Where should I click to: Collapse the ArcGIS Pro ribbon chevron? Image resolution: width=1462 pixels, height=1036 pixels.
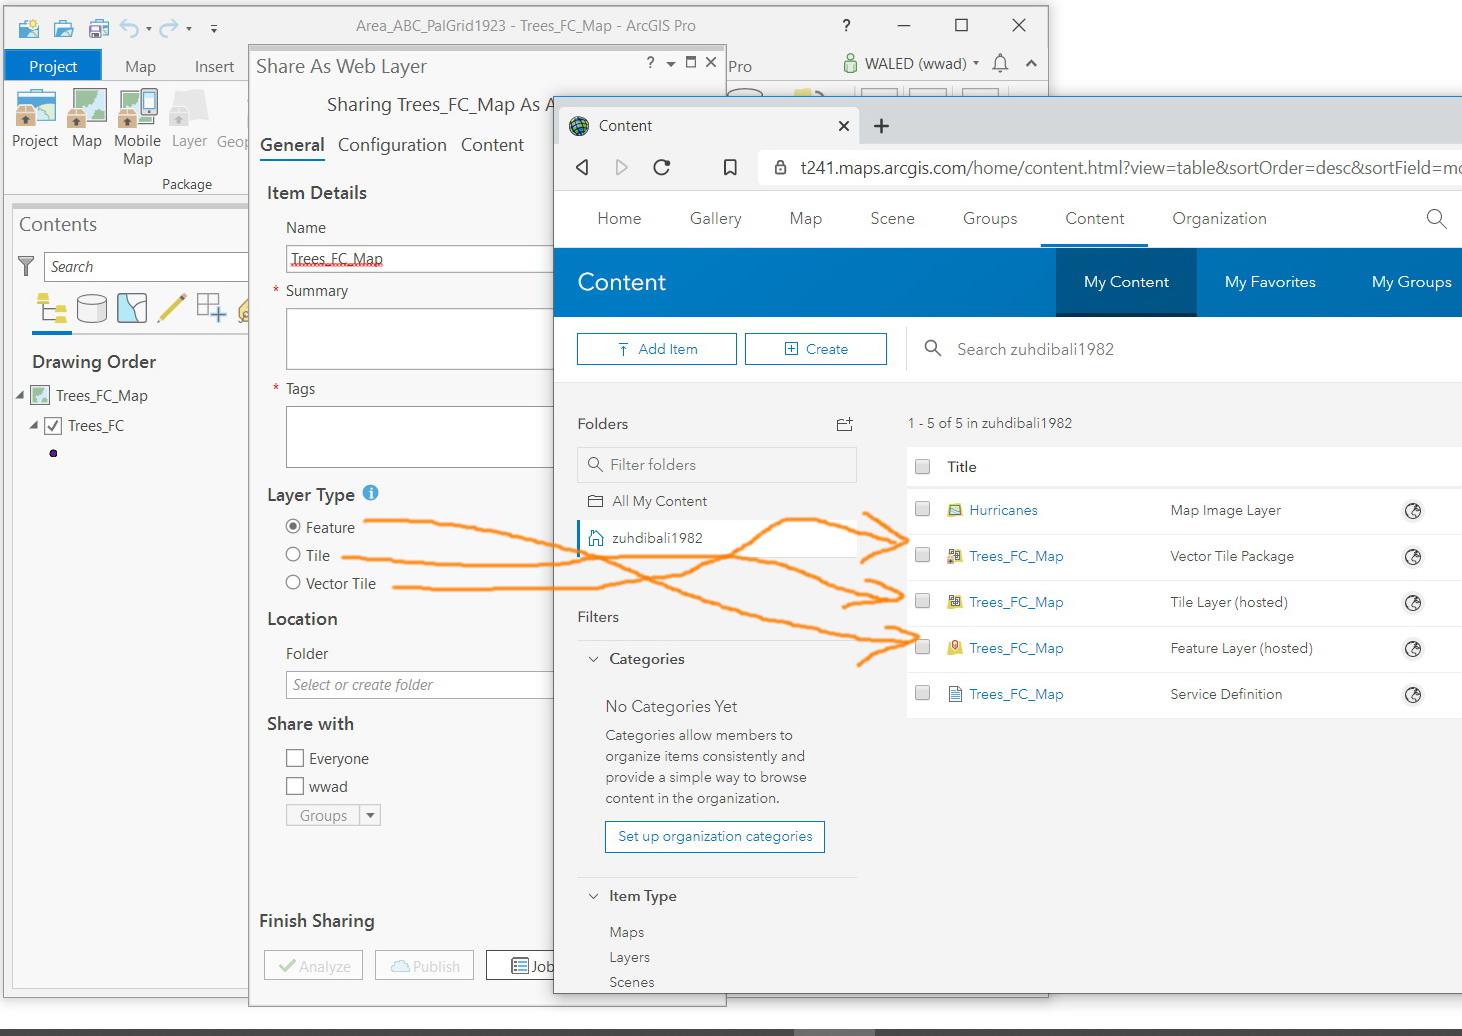pos(1031,64)
